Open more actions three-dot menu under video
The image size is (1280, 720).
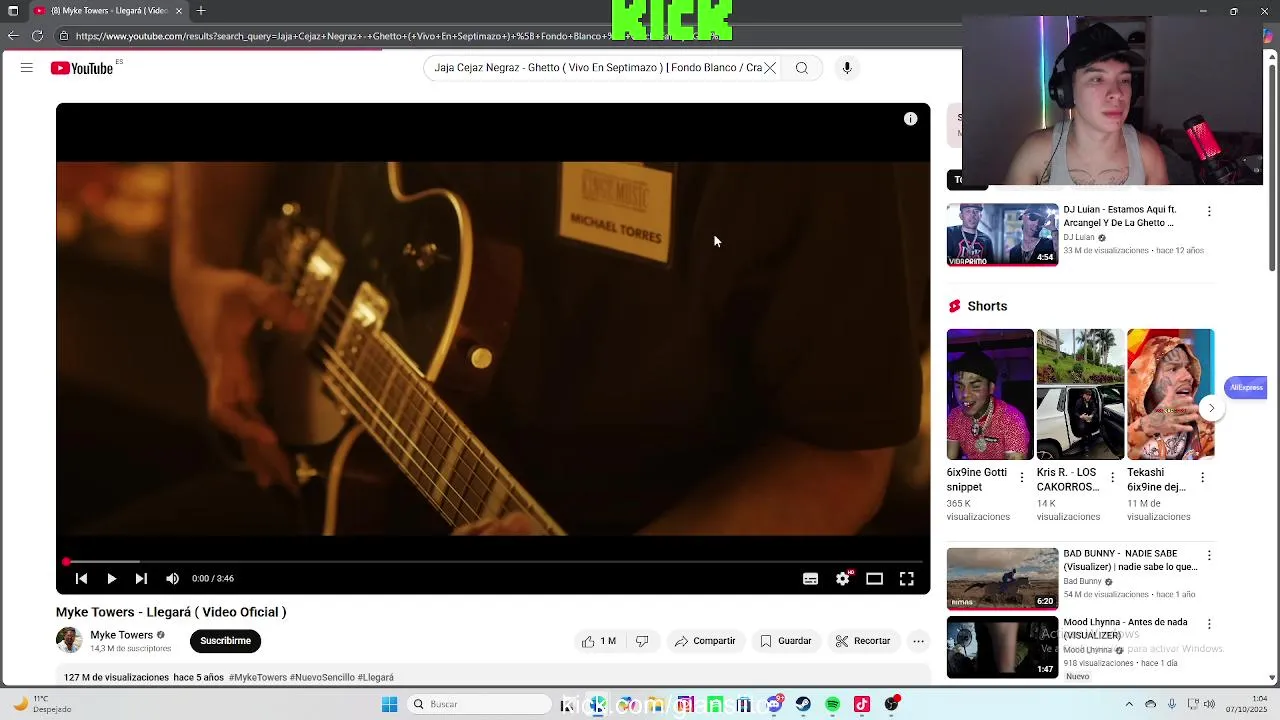(918, 641)
